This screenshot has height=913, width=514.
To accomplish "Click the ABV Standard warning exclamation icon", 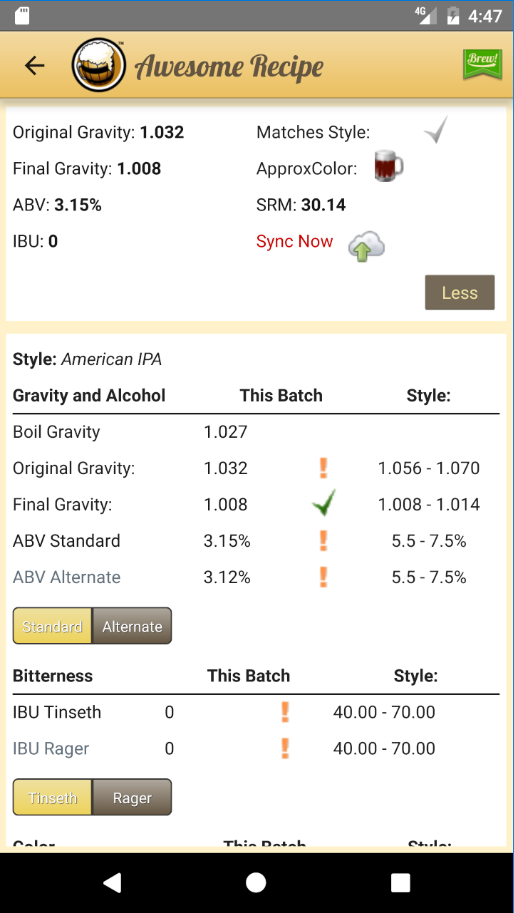I will pos(324,540).
